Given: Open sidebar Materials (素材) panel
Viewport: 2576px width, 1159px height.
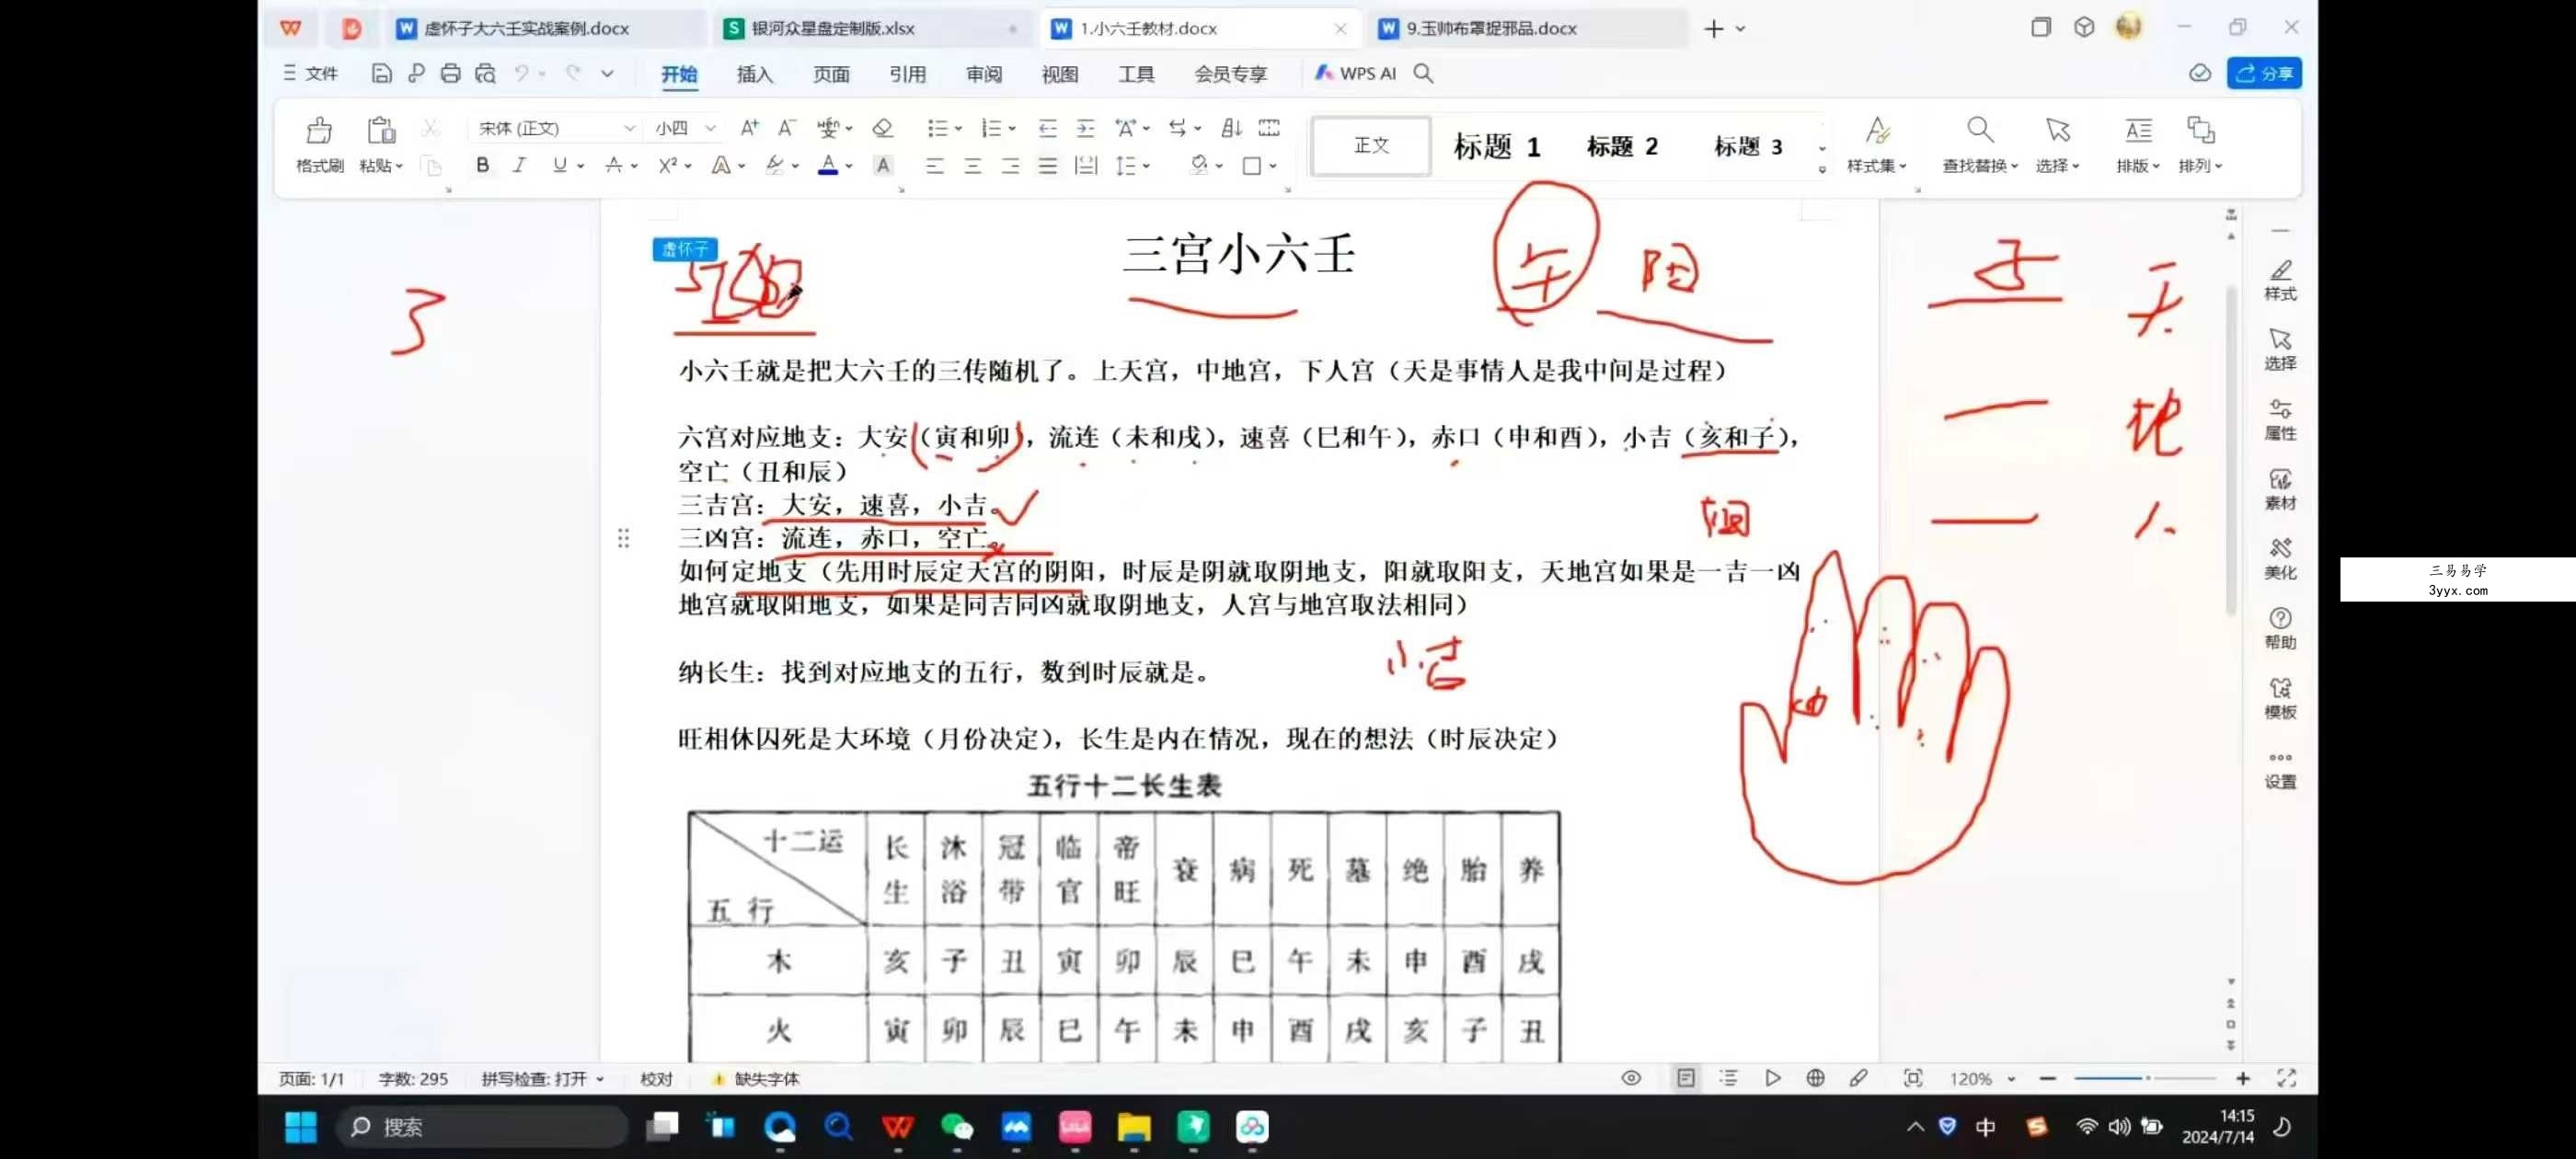Looking at the screenshot, I should 2280,490.
